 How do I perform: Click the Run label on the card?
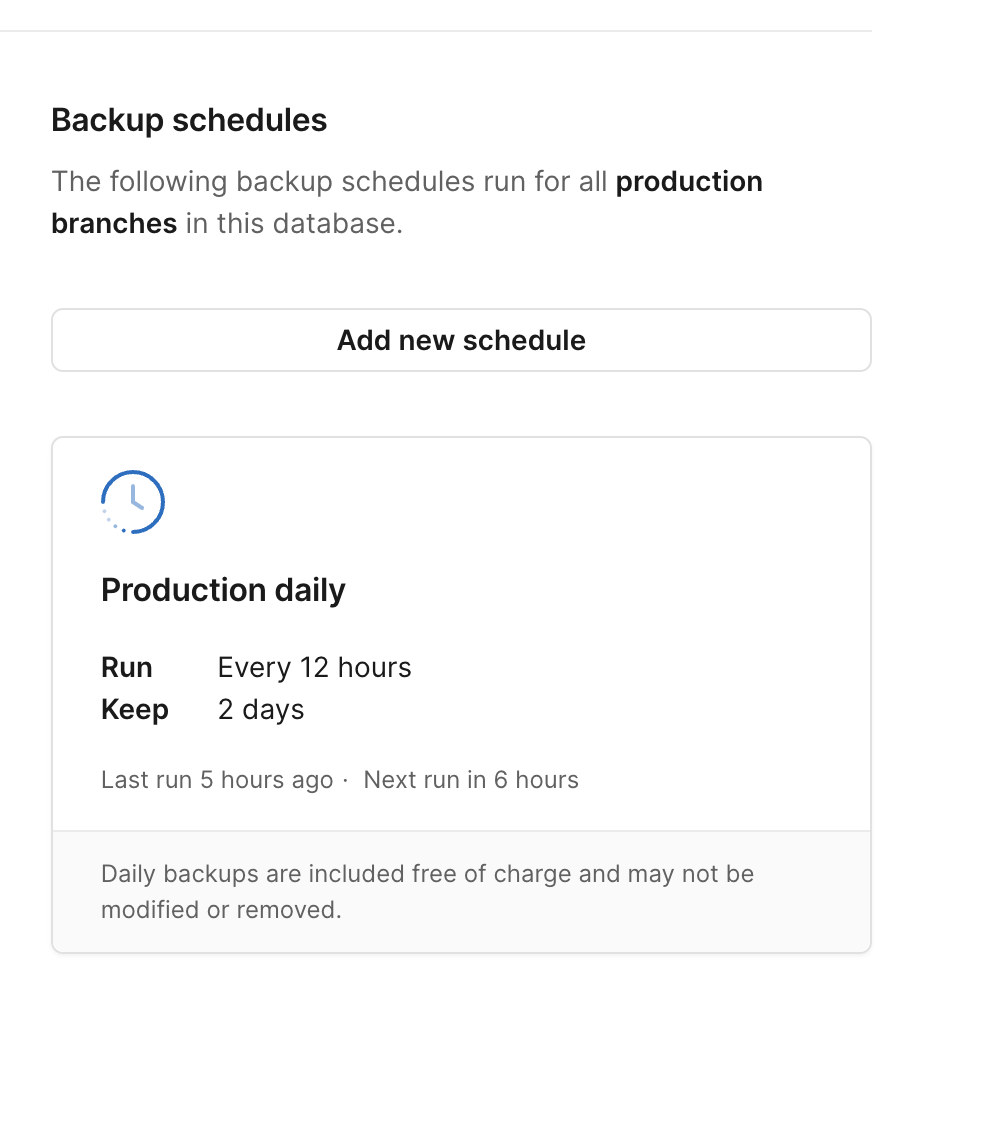126,666
